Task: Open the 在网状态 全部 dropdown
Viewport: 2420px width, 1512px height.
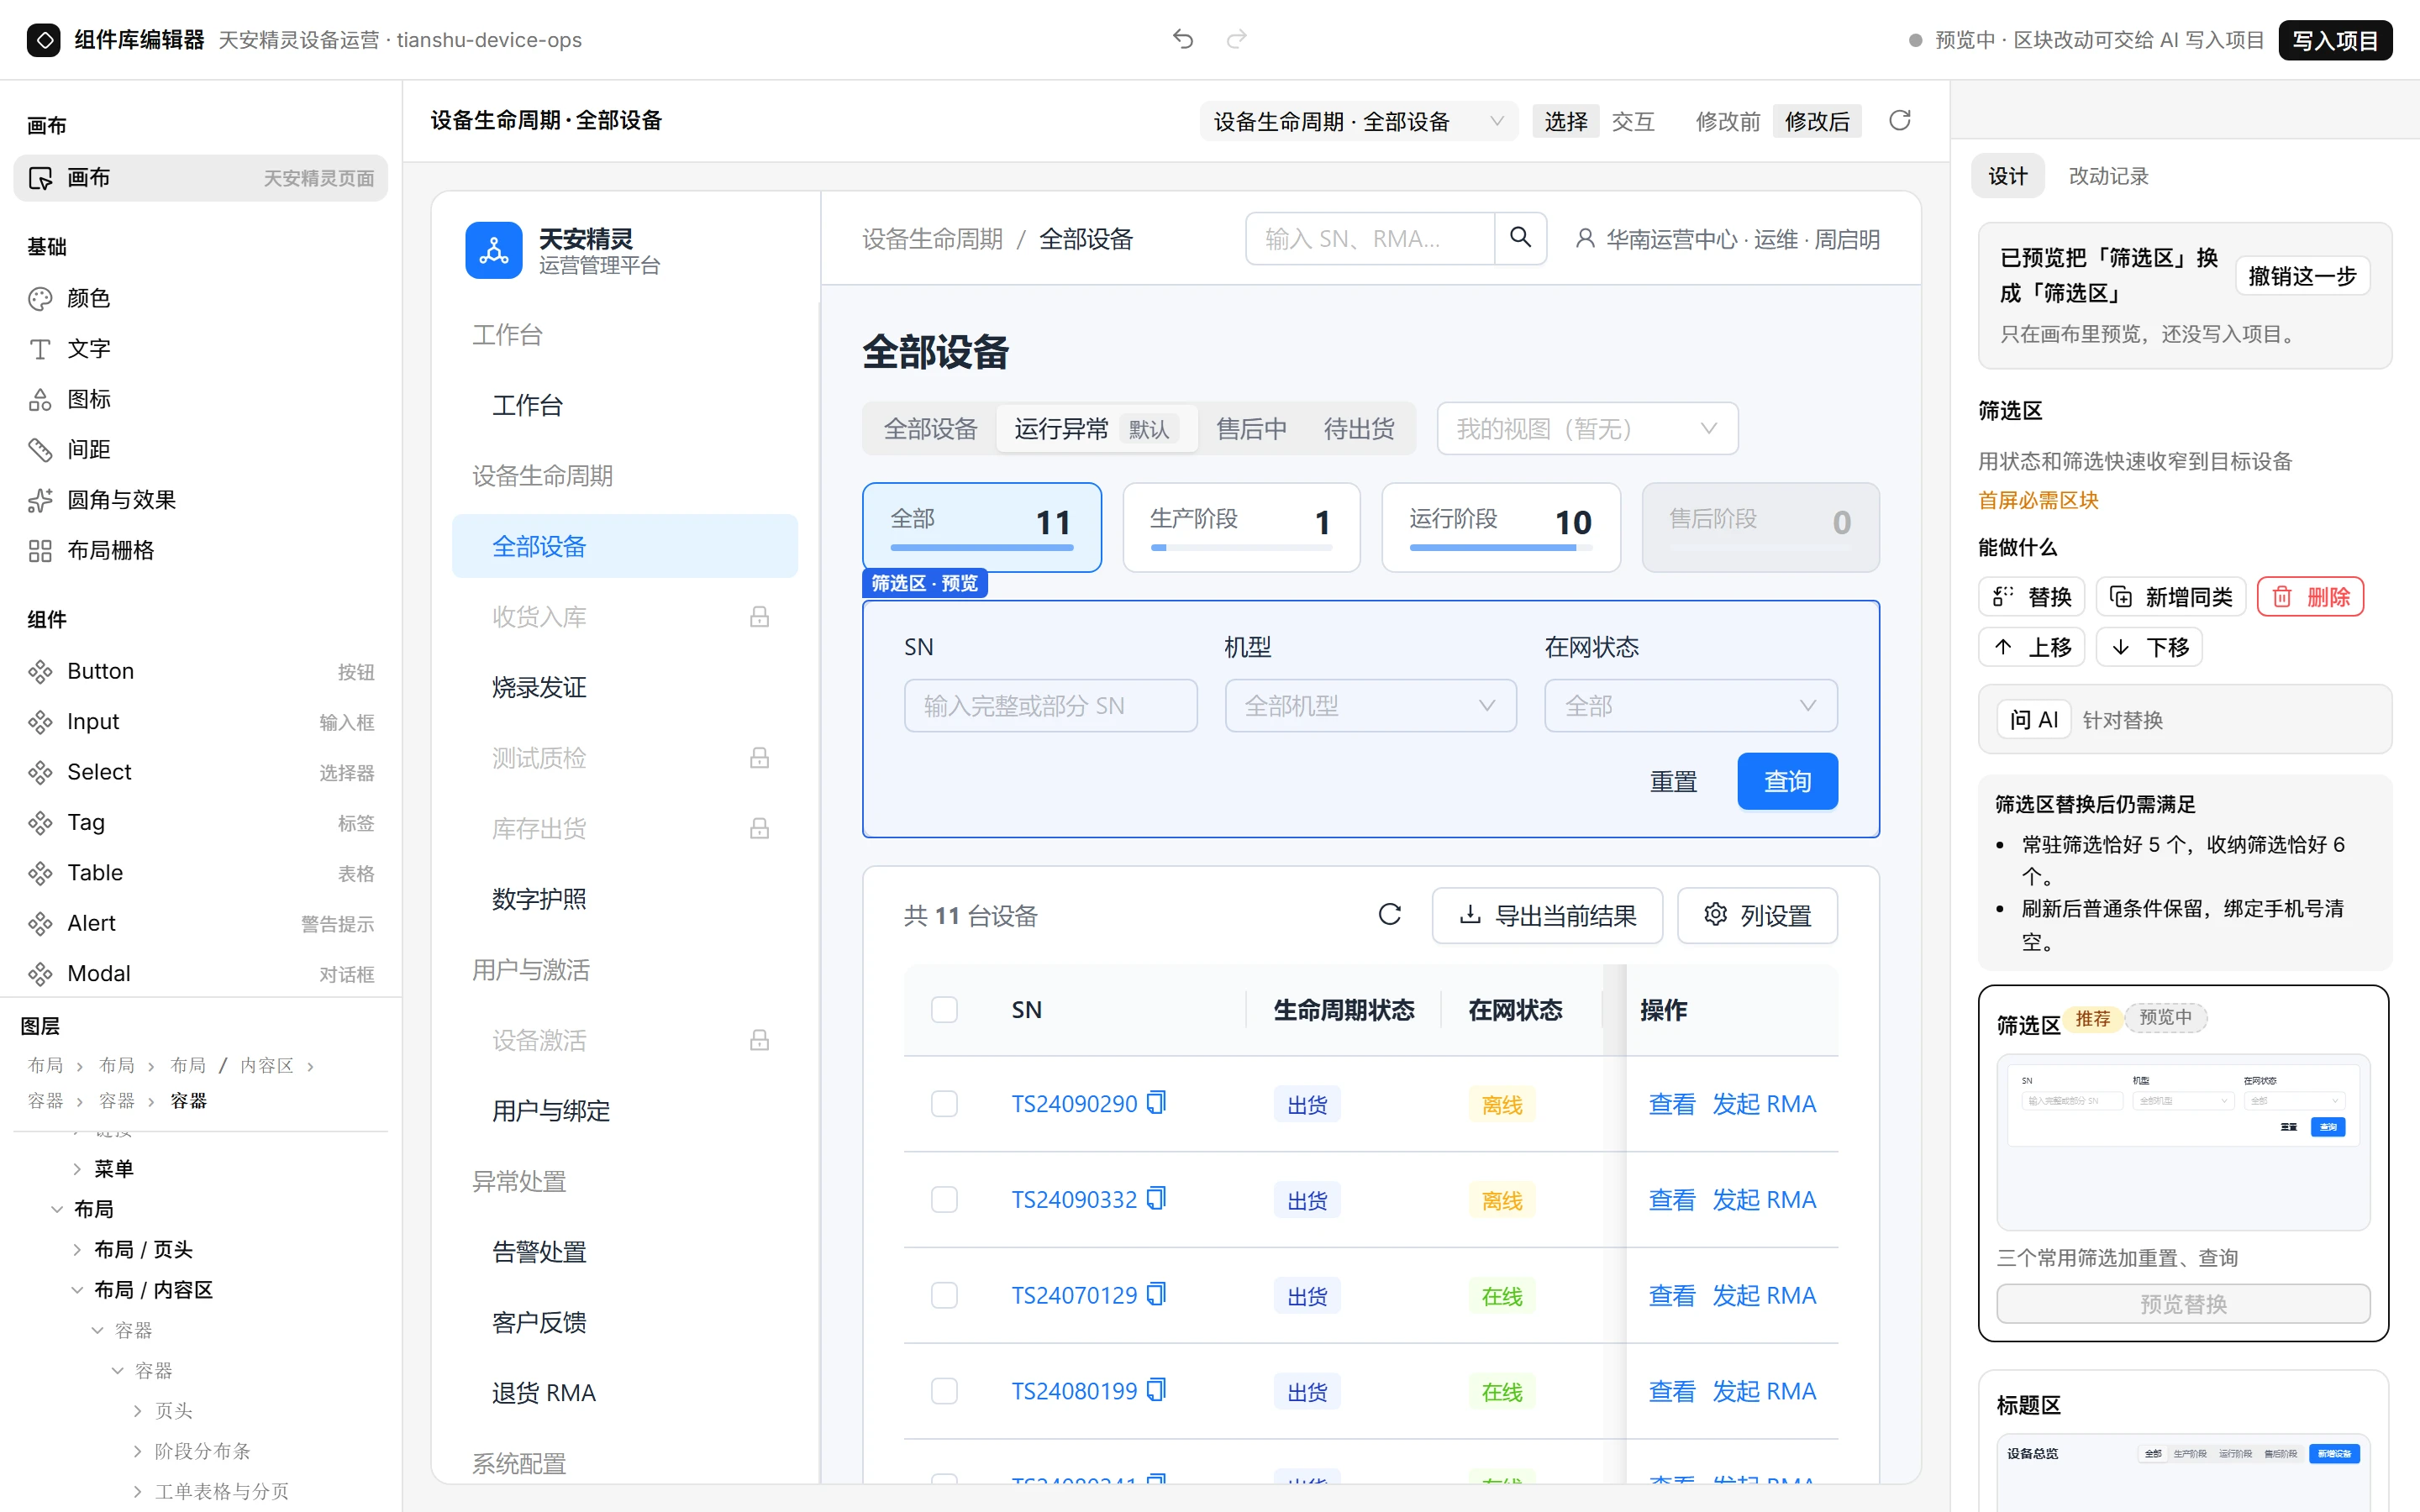Action: pos(1690,706)
